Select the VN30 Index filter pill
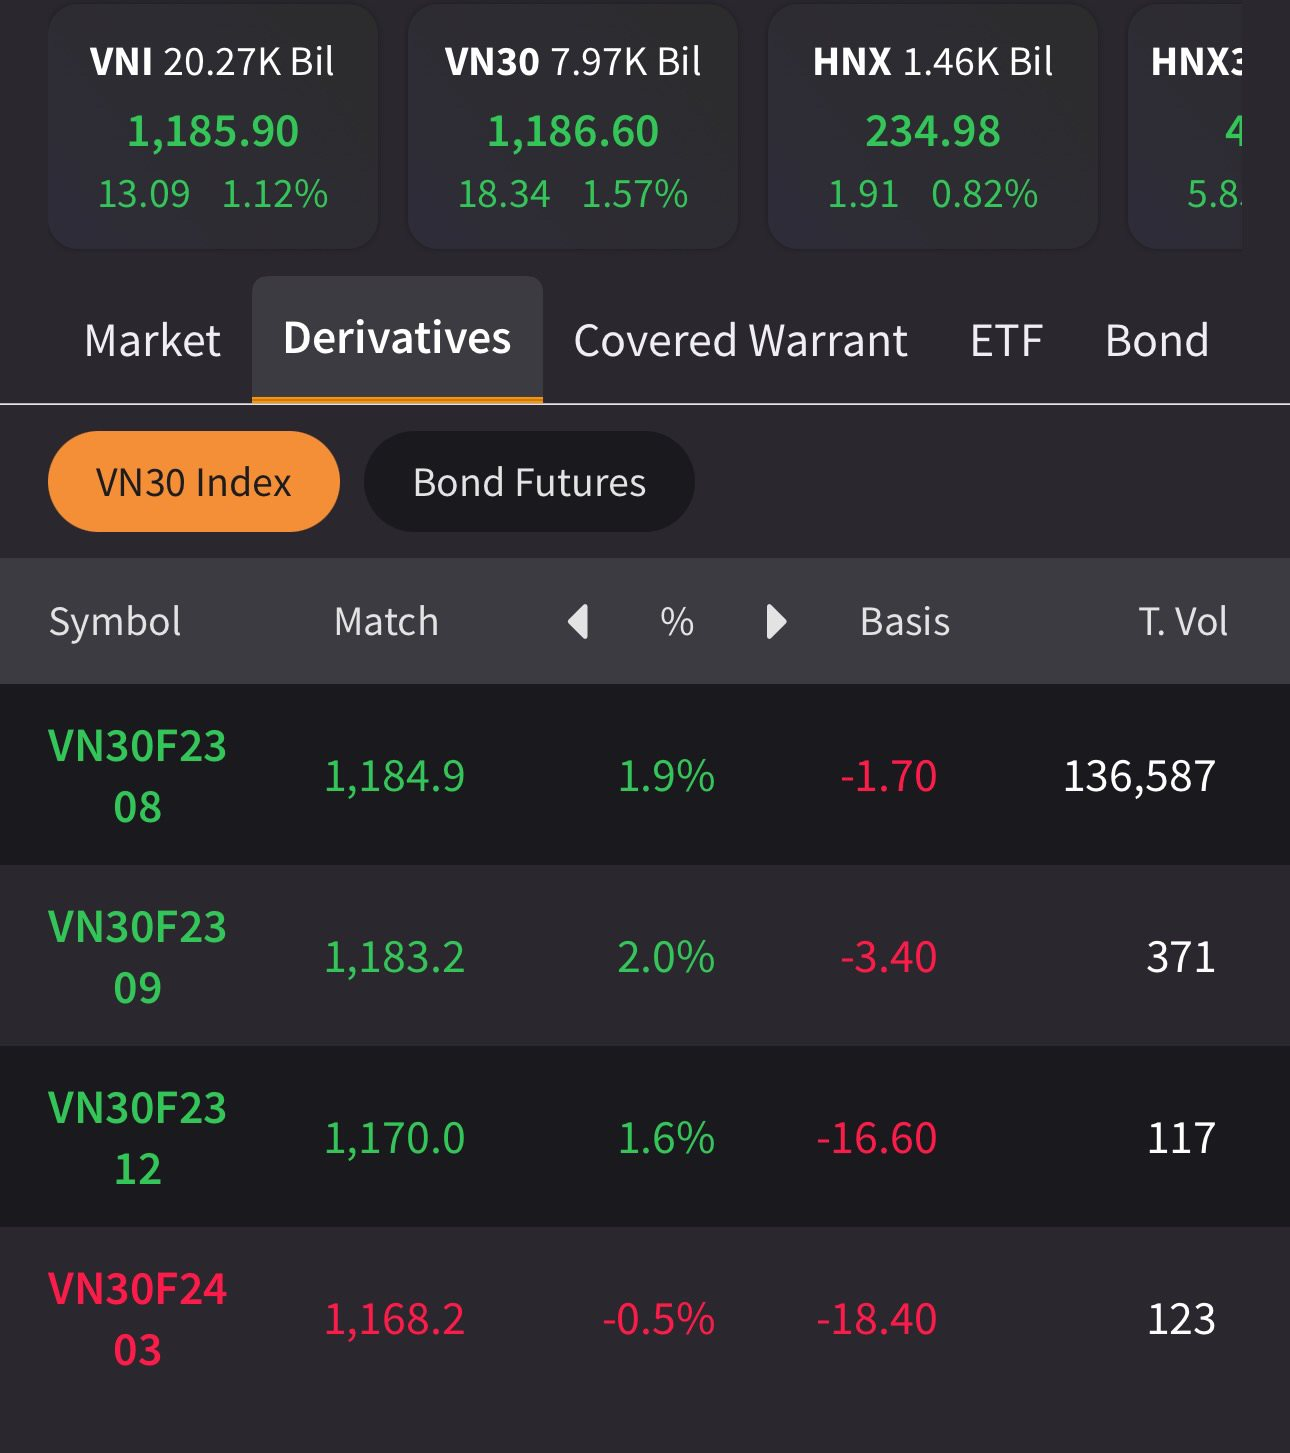The image size is (1290, 1453). click(194, 482)
